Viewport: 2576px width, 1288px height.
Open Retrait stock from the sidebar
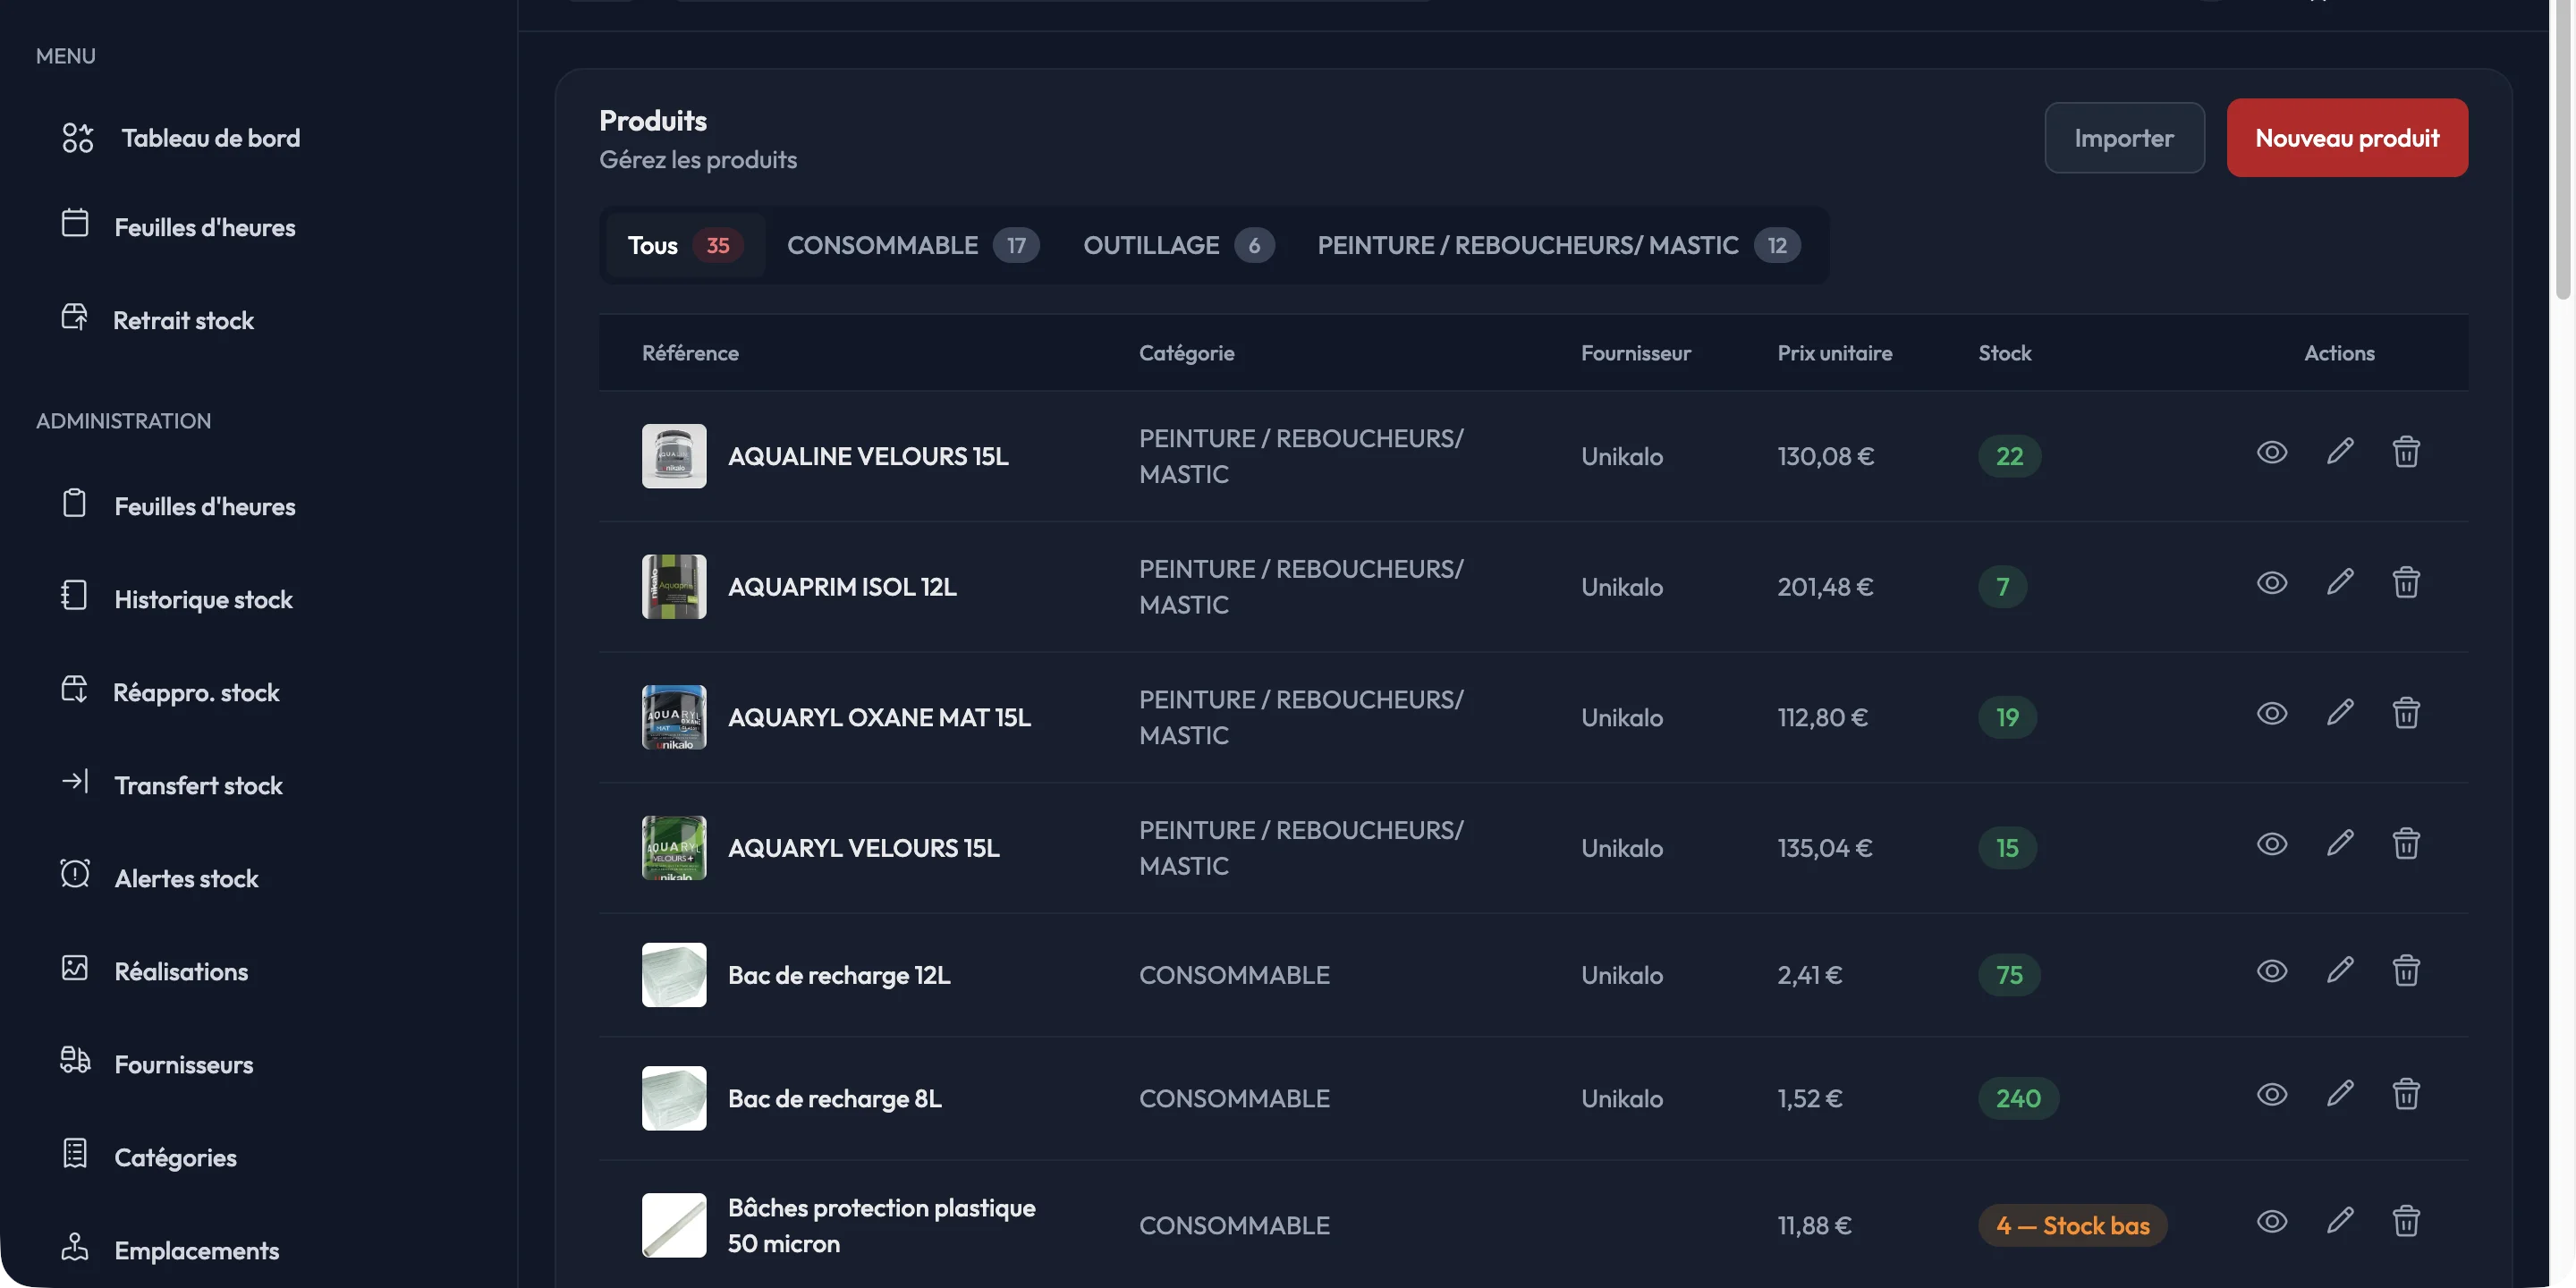183,320
